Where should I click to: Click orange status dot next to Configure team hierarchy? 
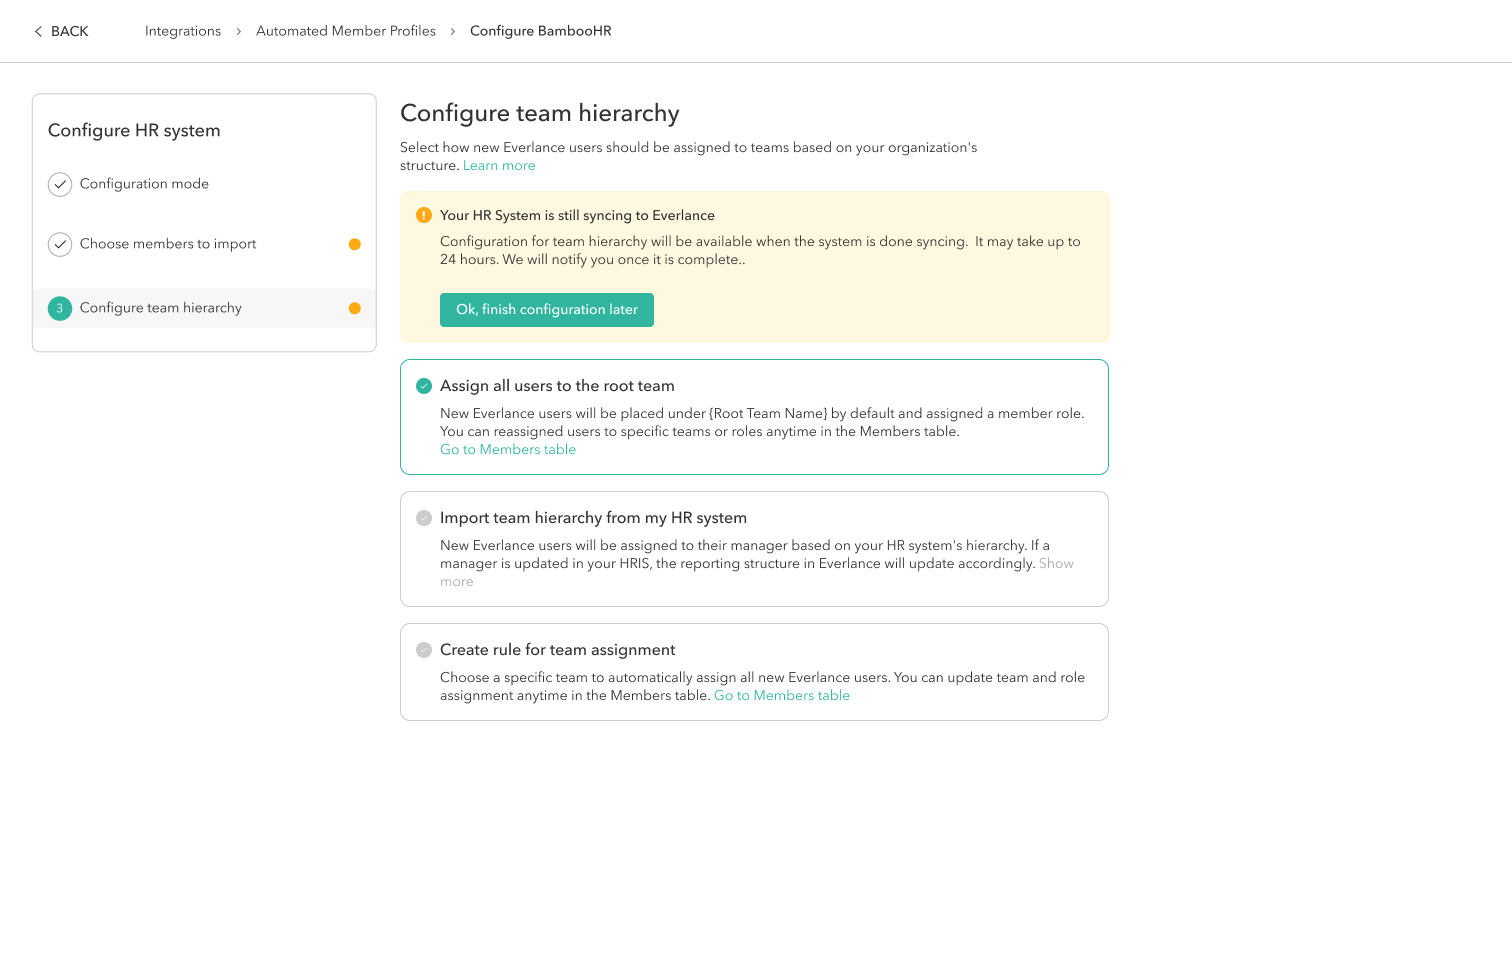pos(354,308)
